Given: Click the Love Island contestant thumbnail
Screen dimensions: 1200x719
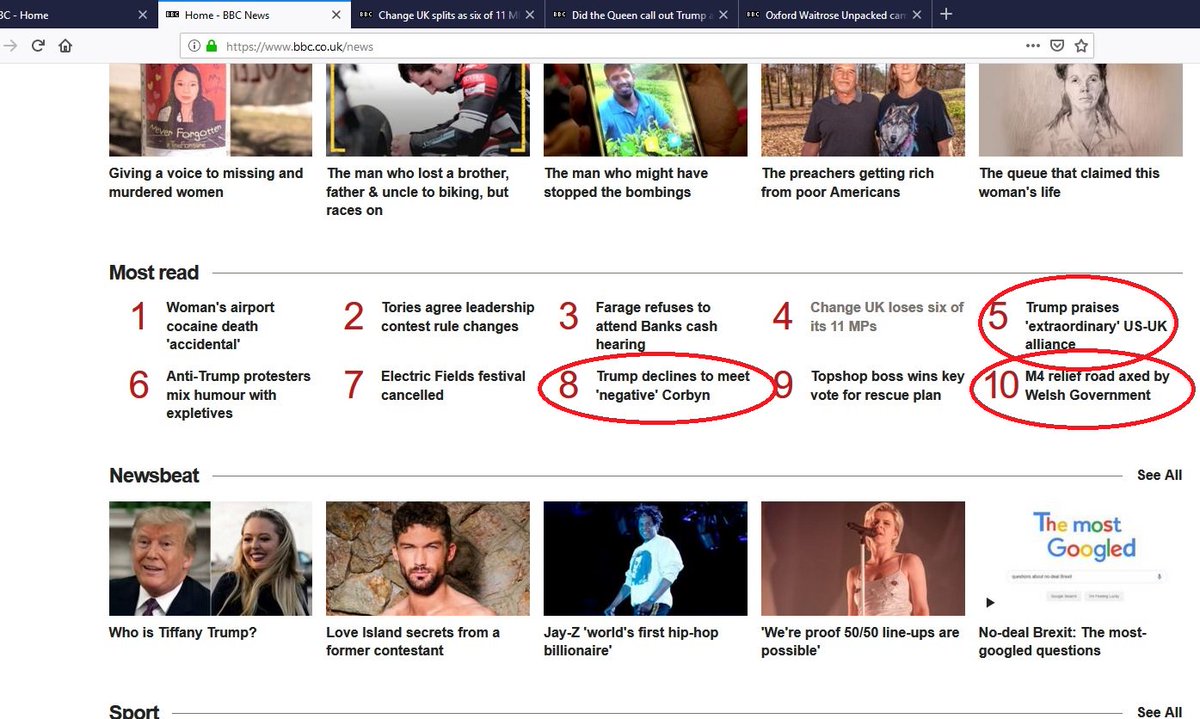Looking at the screenshot, I should click(428, 558).
